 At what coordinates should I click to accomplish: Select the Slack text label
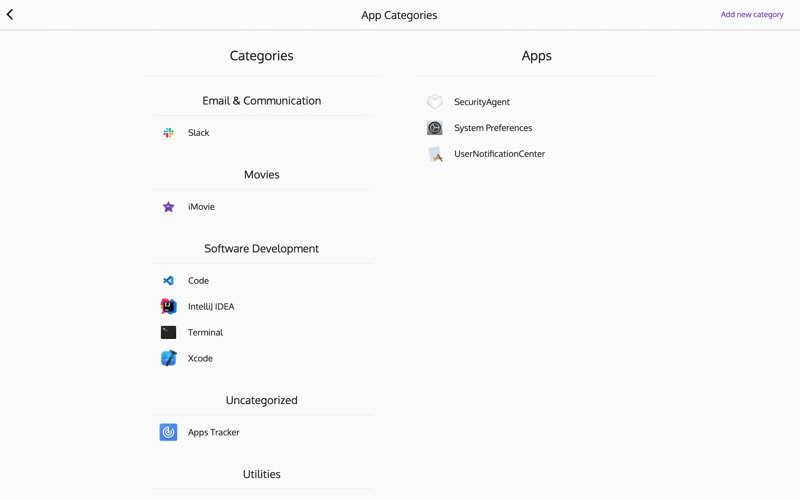click(198, 133)
